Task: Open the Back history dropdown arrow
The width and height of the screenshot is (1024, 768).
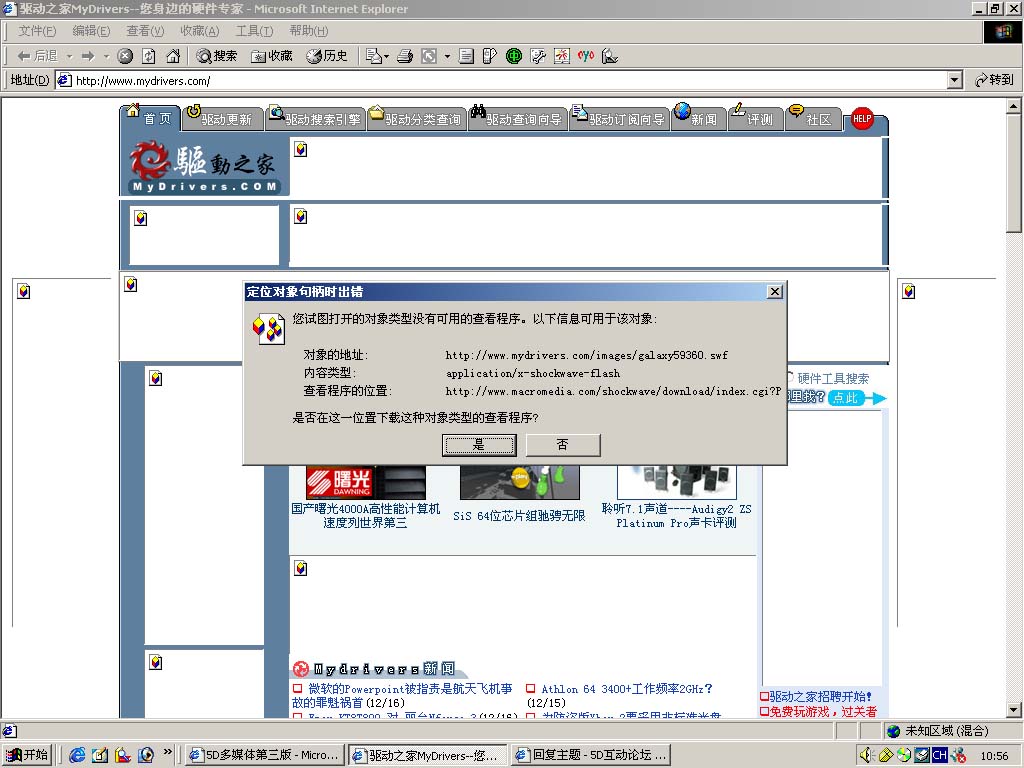Action: [x=69, y=56]
